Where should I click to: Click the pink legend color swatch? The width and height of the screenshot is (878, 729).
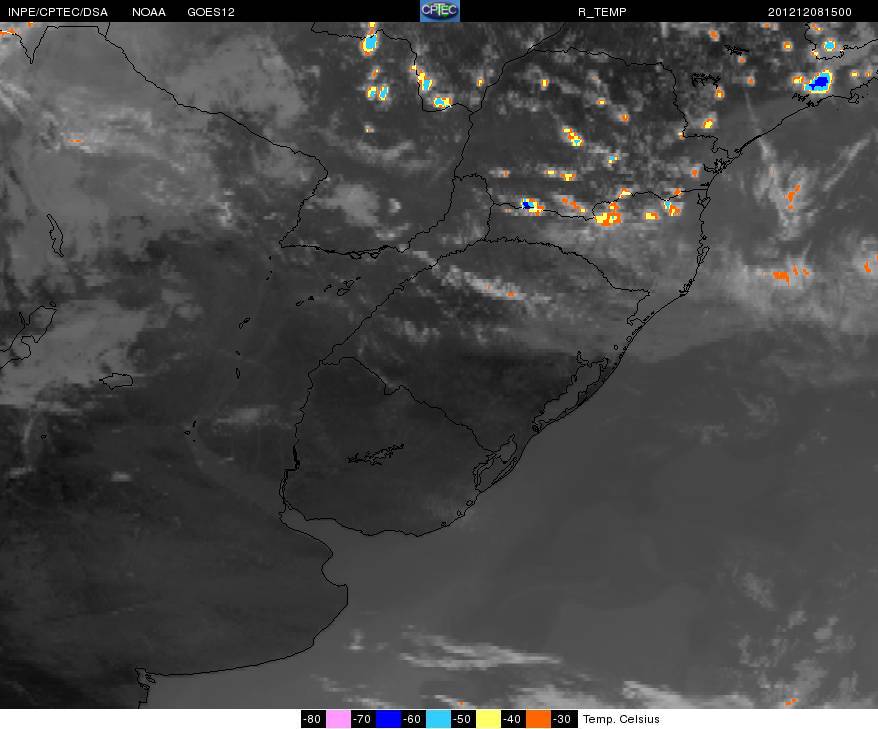point(338,719)
